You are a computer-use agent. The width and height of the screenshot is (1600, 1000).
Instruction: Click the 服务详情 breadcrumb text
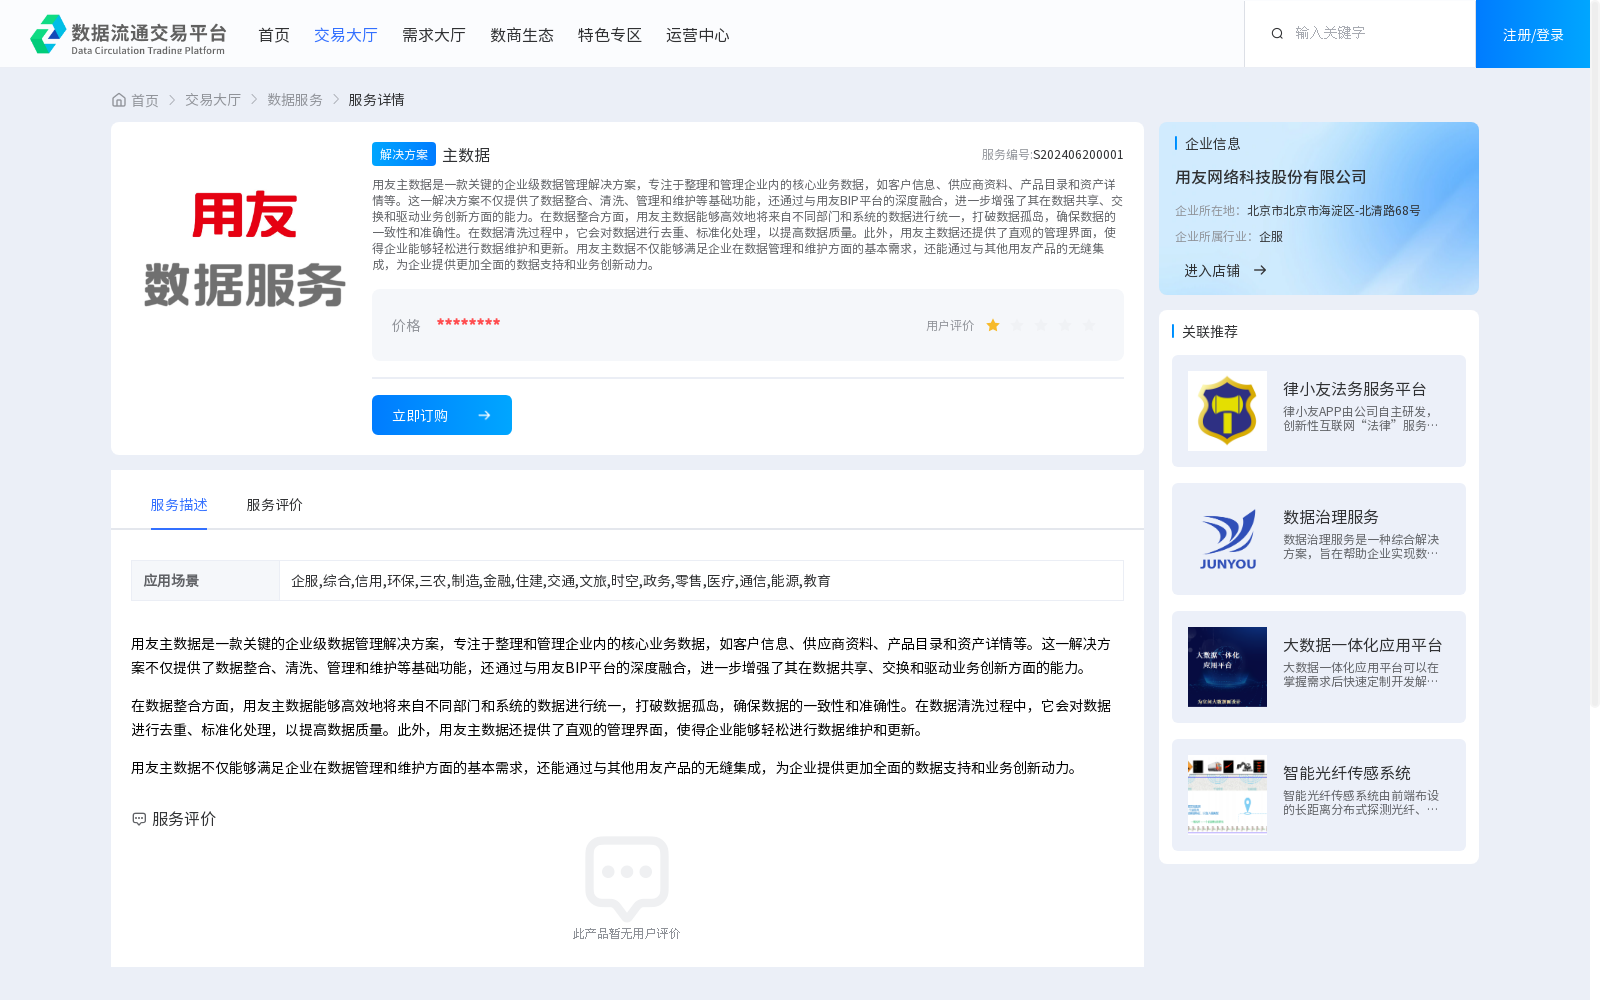[x=376, y=100]
